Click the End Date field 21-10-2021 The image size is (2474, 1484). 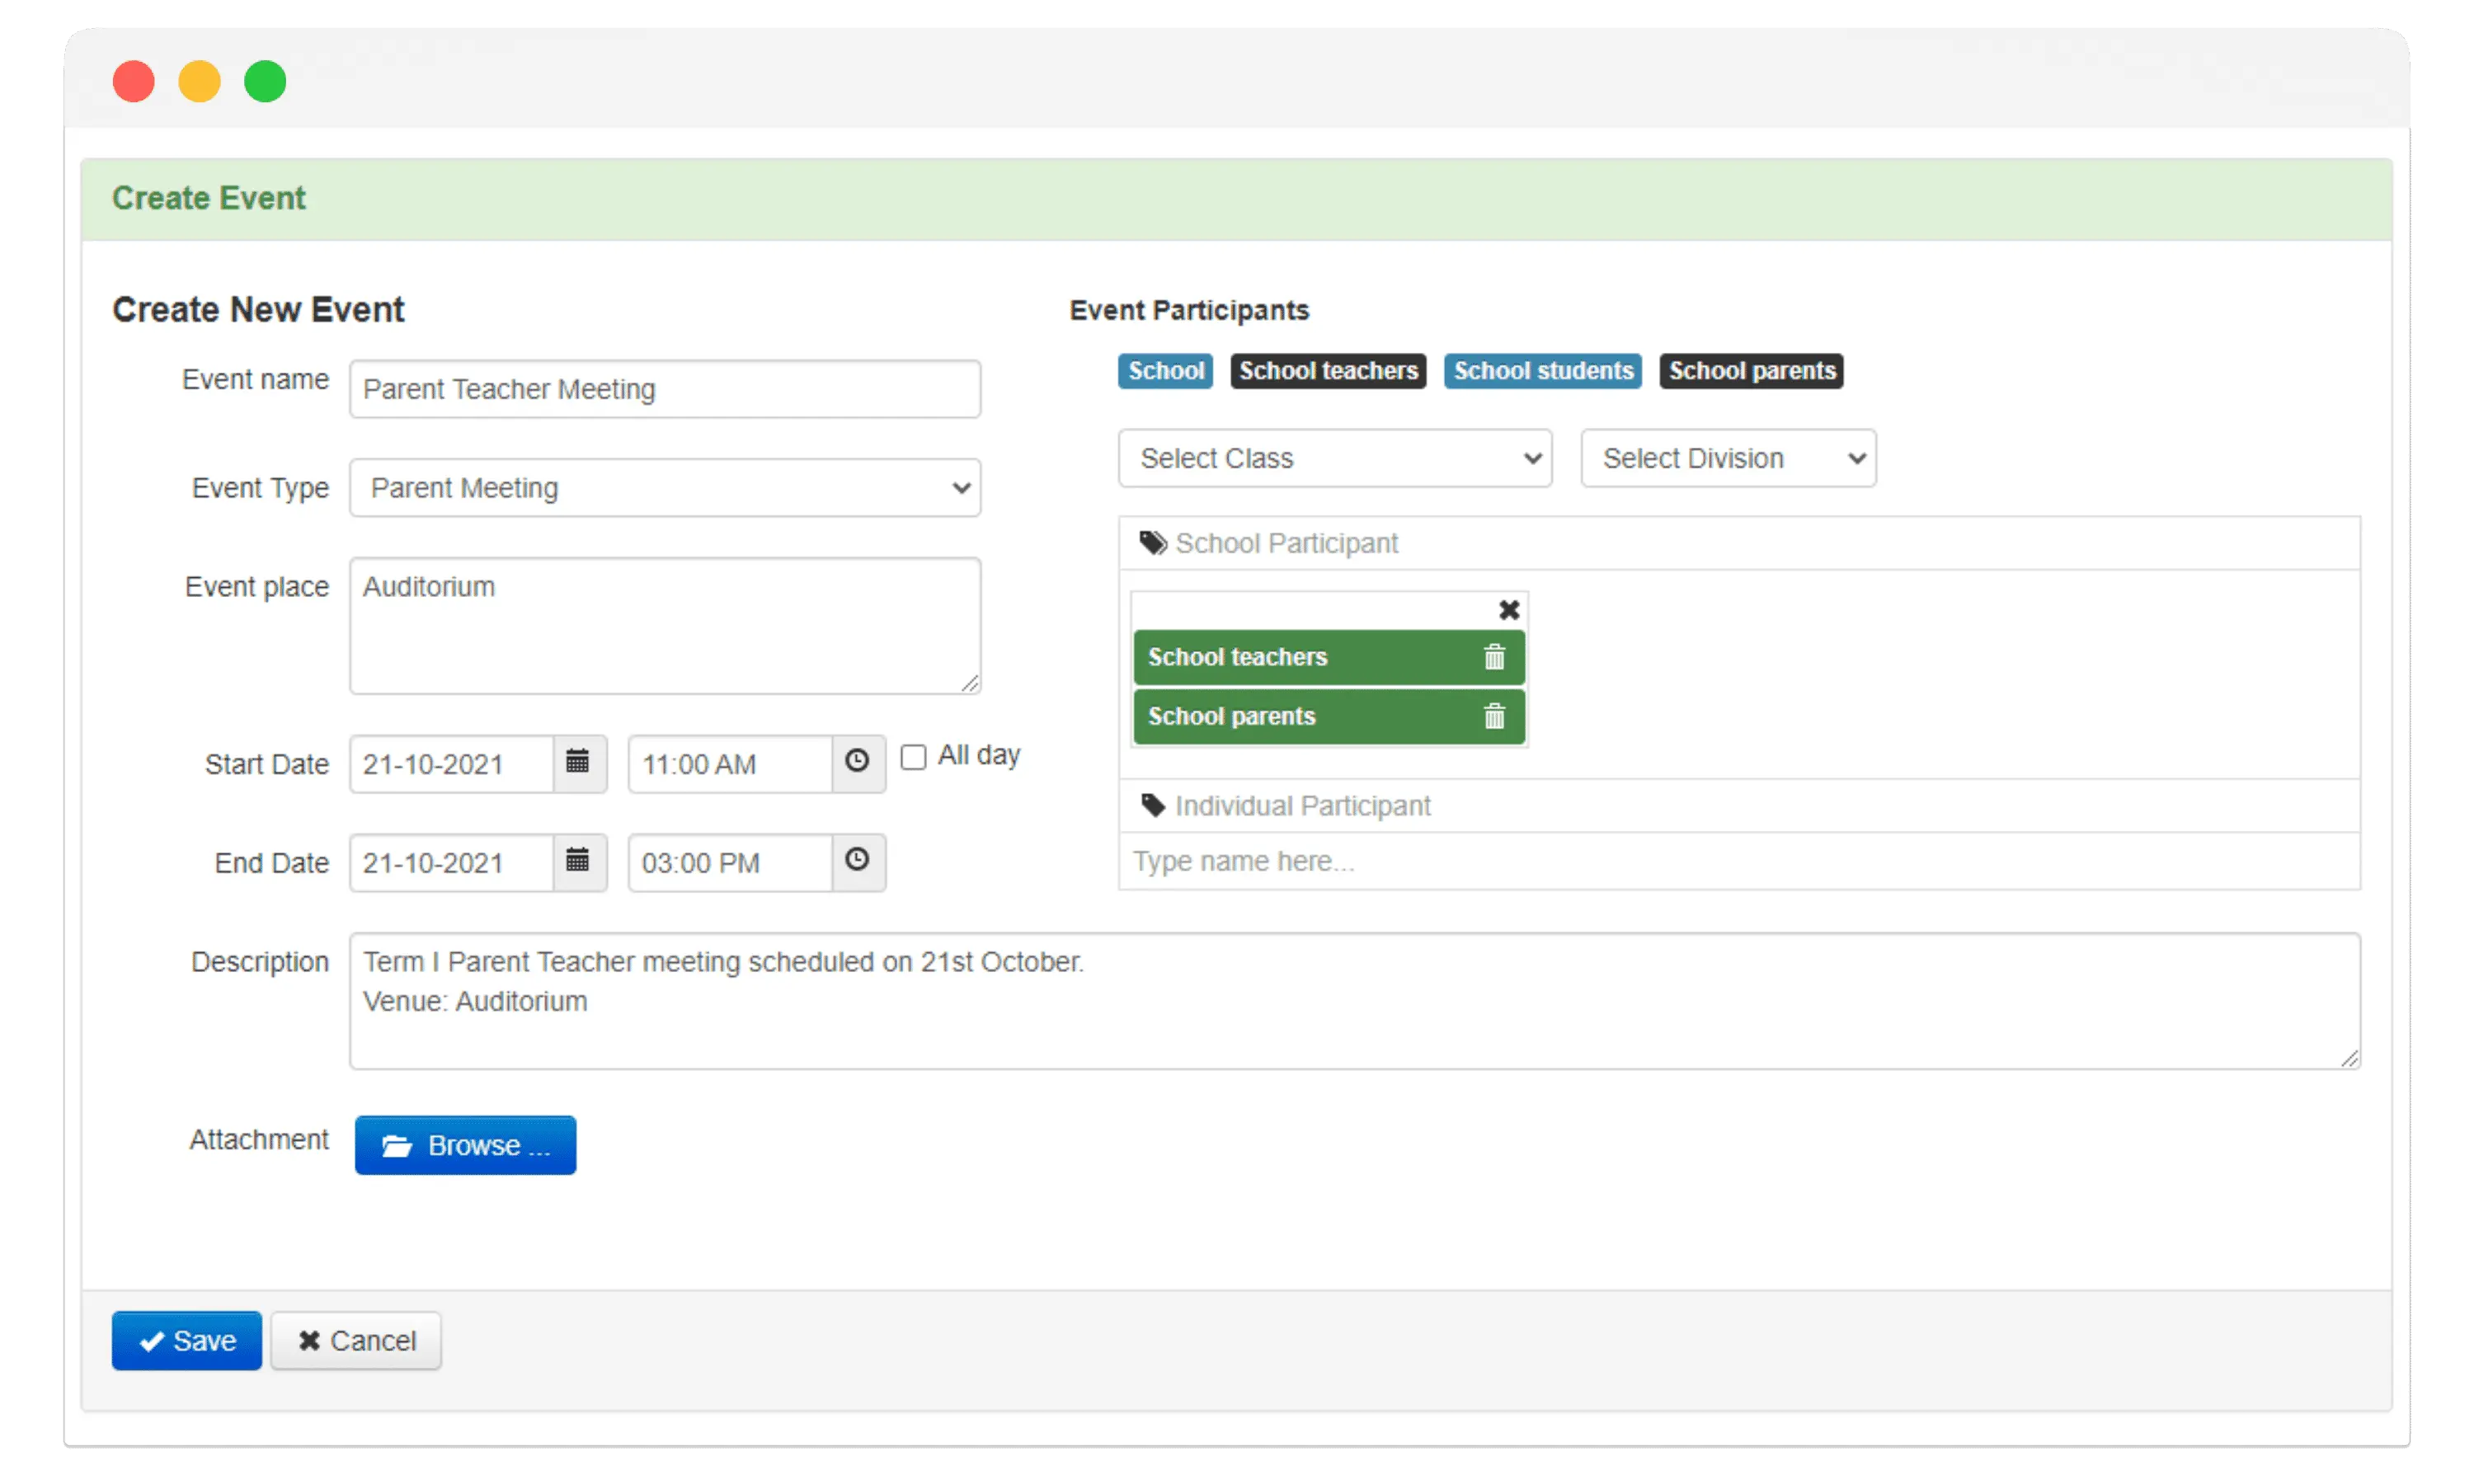451,863
